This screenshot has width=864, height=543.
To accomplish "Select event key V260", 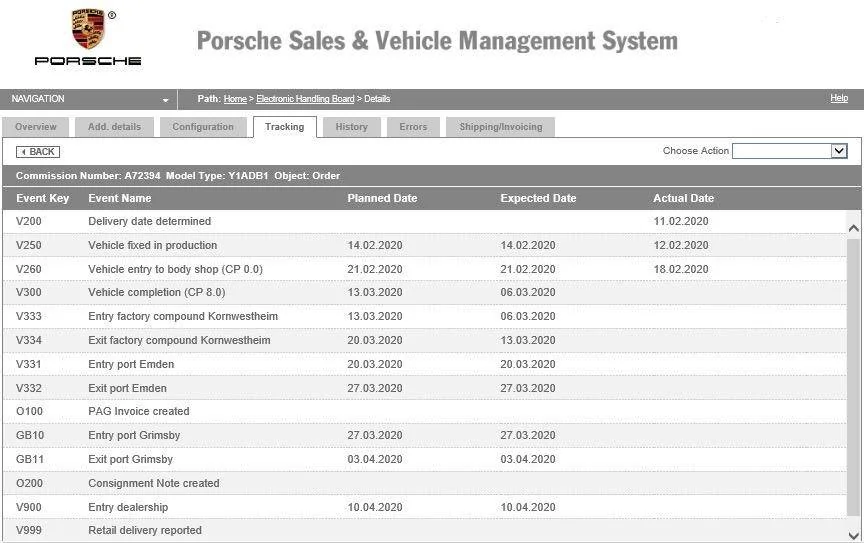I will coord(29,269).
